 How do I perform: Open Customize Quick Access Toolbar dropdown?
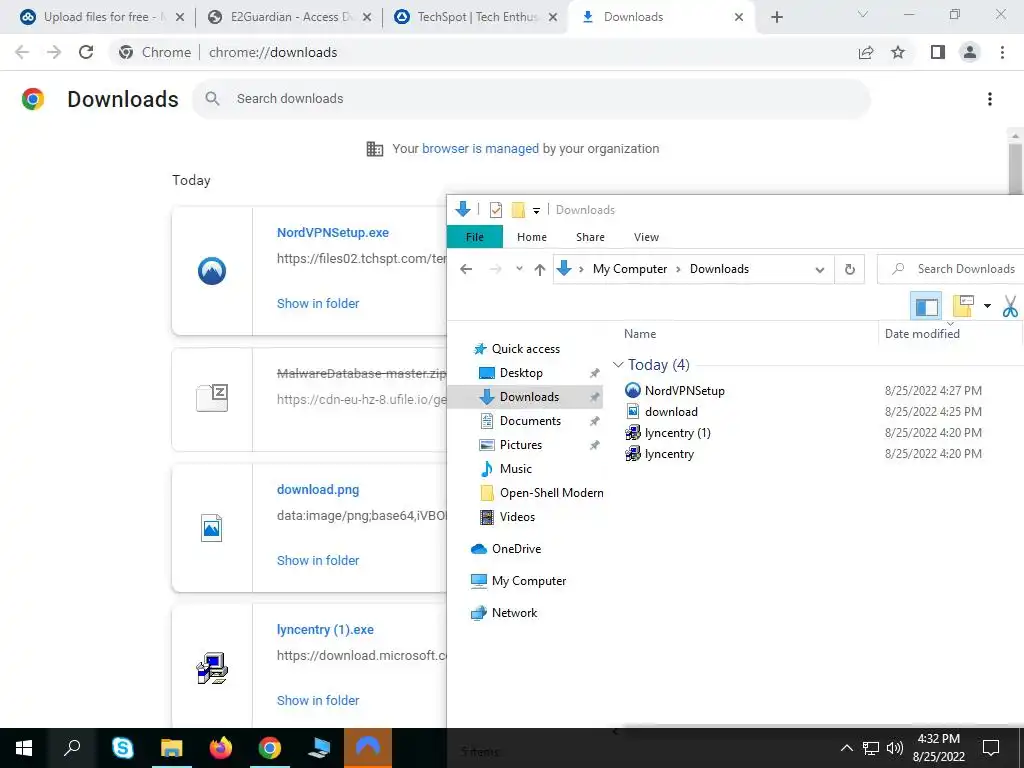tap(536, 210)
